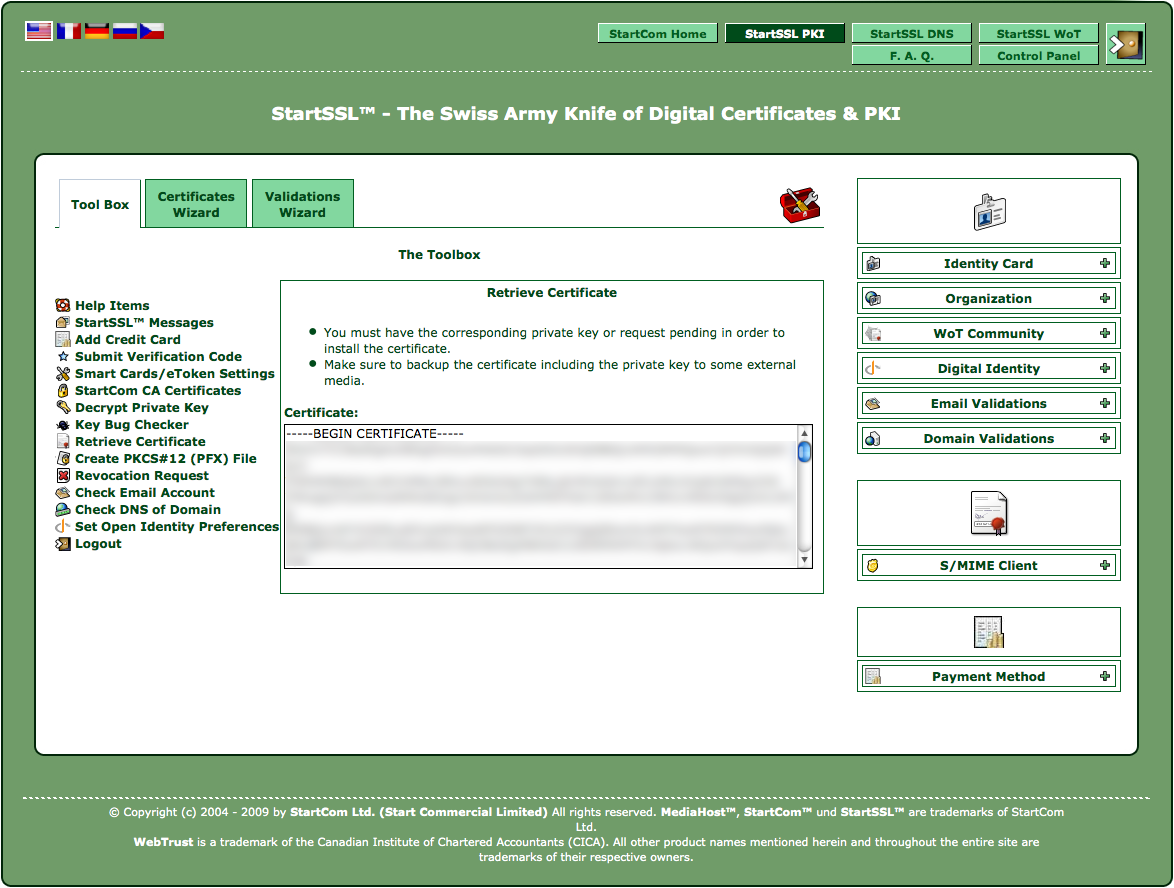Open the Revocation Request link

(142, 475)
